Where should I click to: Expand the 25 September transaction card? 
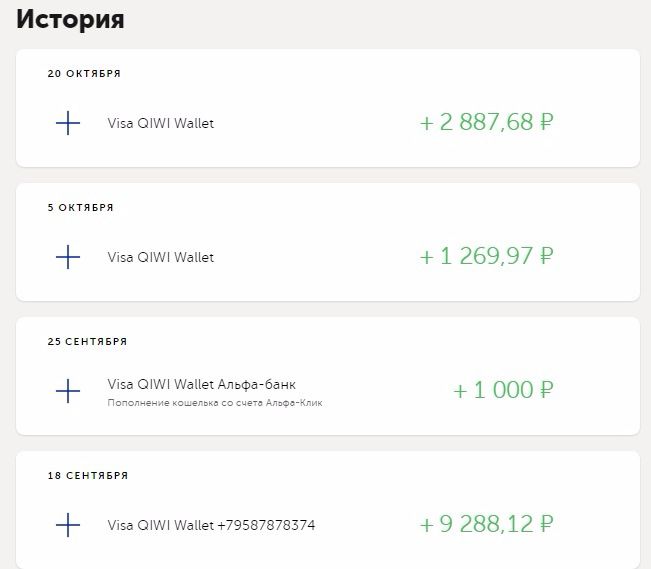(328, 376)
